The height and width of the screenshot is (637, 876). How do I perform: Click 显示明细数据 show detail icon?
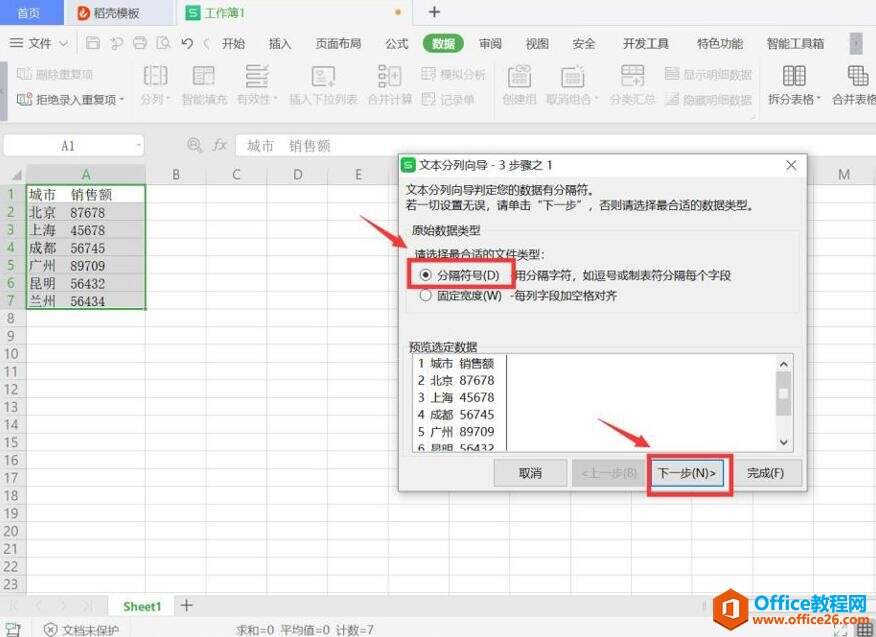[x=672, y=74]
